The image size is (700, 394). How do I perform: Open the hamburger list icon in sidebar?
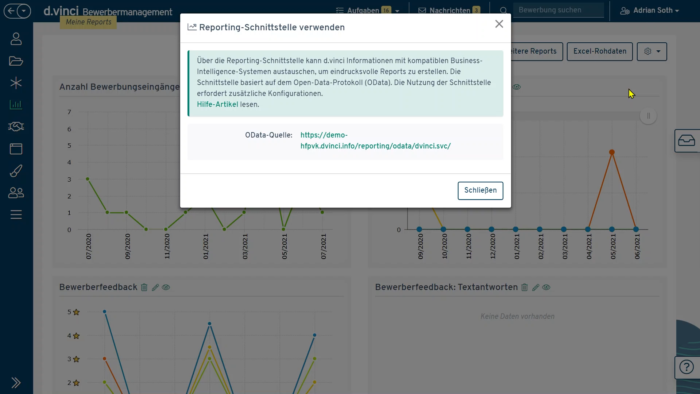point(16,215)
